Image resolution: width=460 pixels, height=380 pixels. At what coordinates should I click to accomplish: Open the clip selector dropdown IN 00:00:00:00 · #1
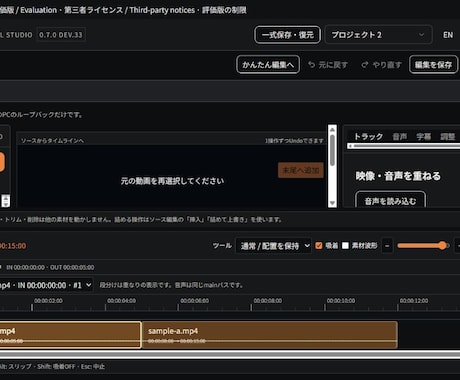coord(45,285)
